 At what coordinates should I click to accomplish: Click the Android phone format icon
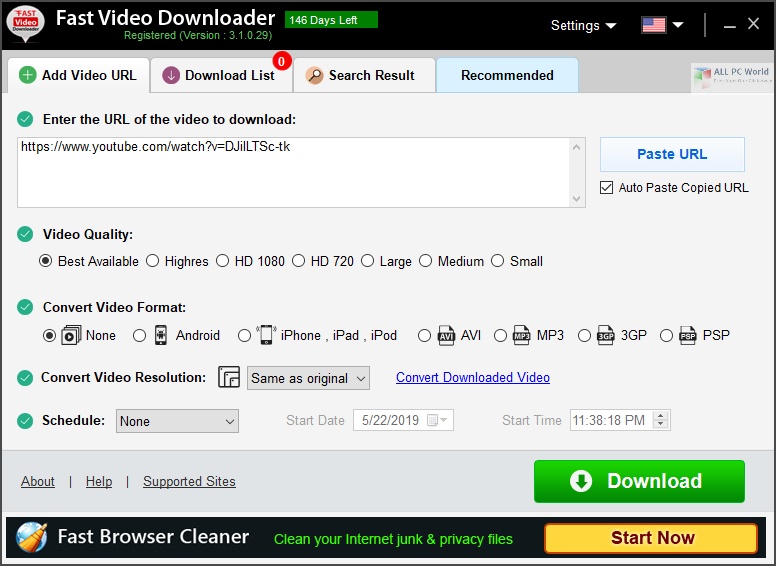(161, 335)
